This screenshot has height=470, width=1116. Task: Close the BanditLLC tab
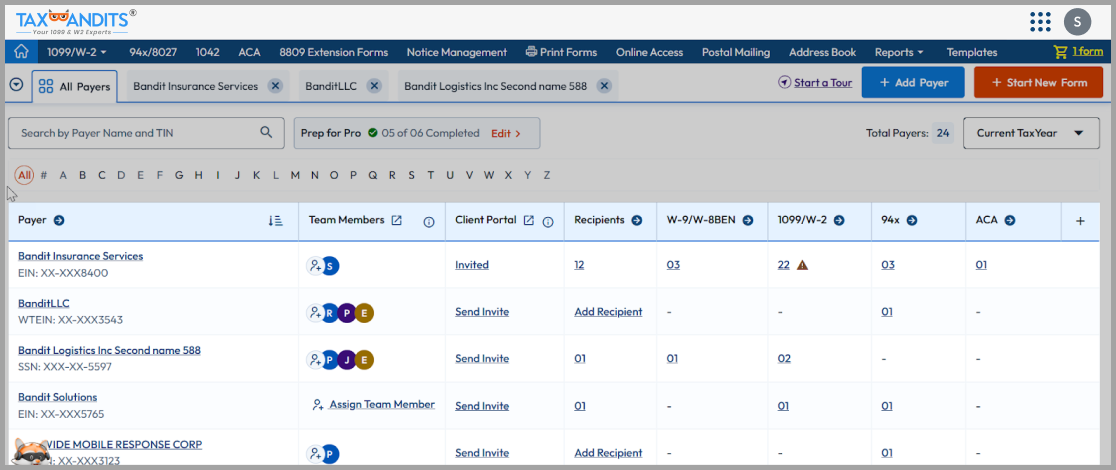click(x=374, y=85)
